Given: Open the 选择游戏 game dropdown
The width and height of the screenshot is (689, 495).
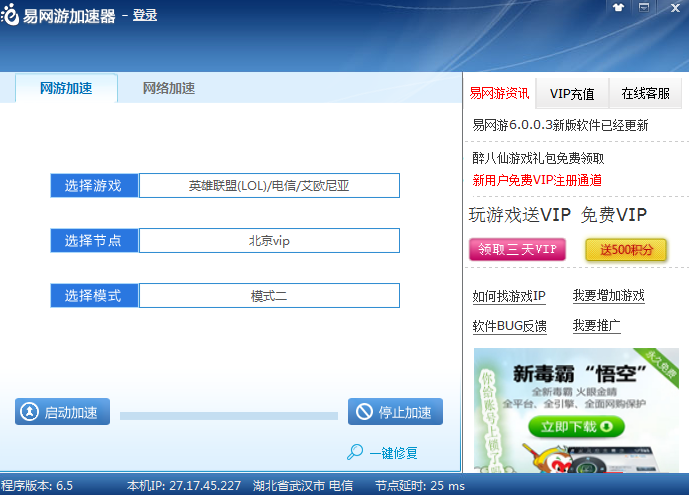Looking at the screenshot, I should tap(269, 186).
